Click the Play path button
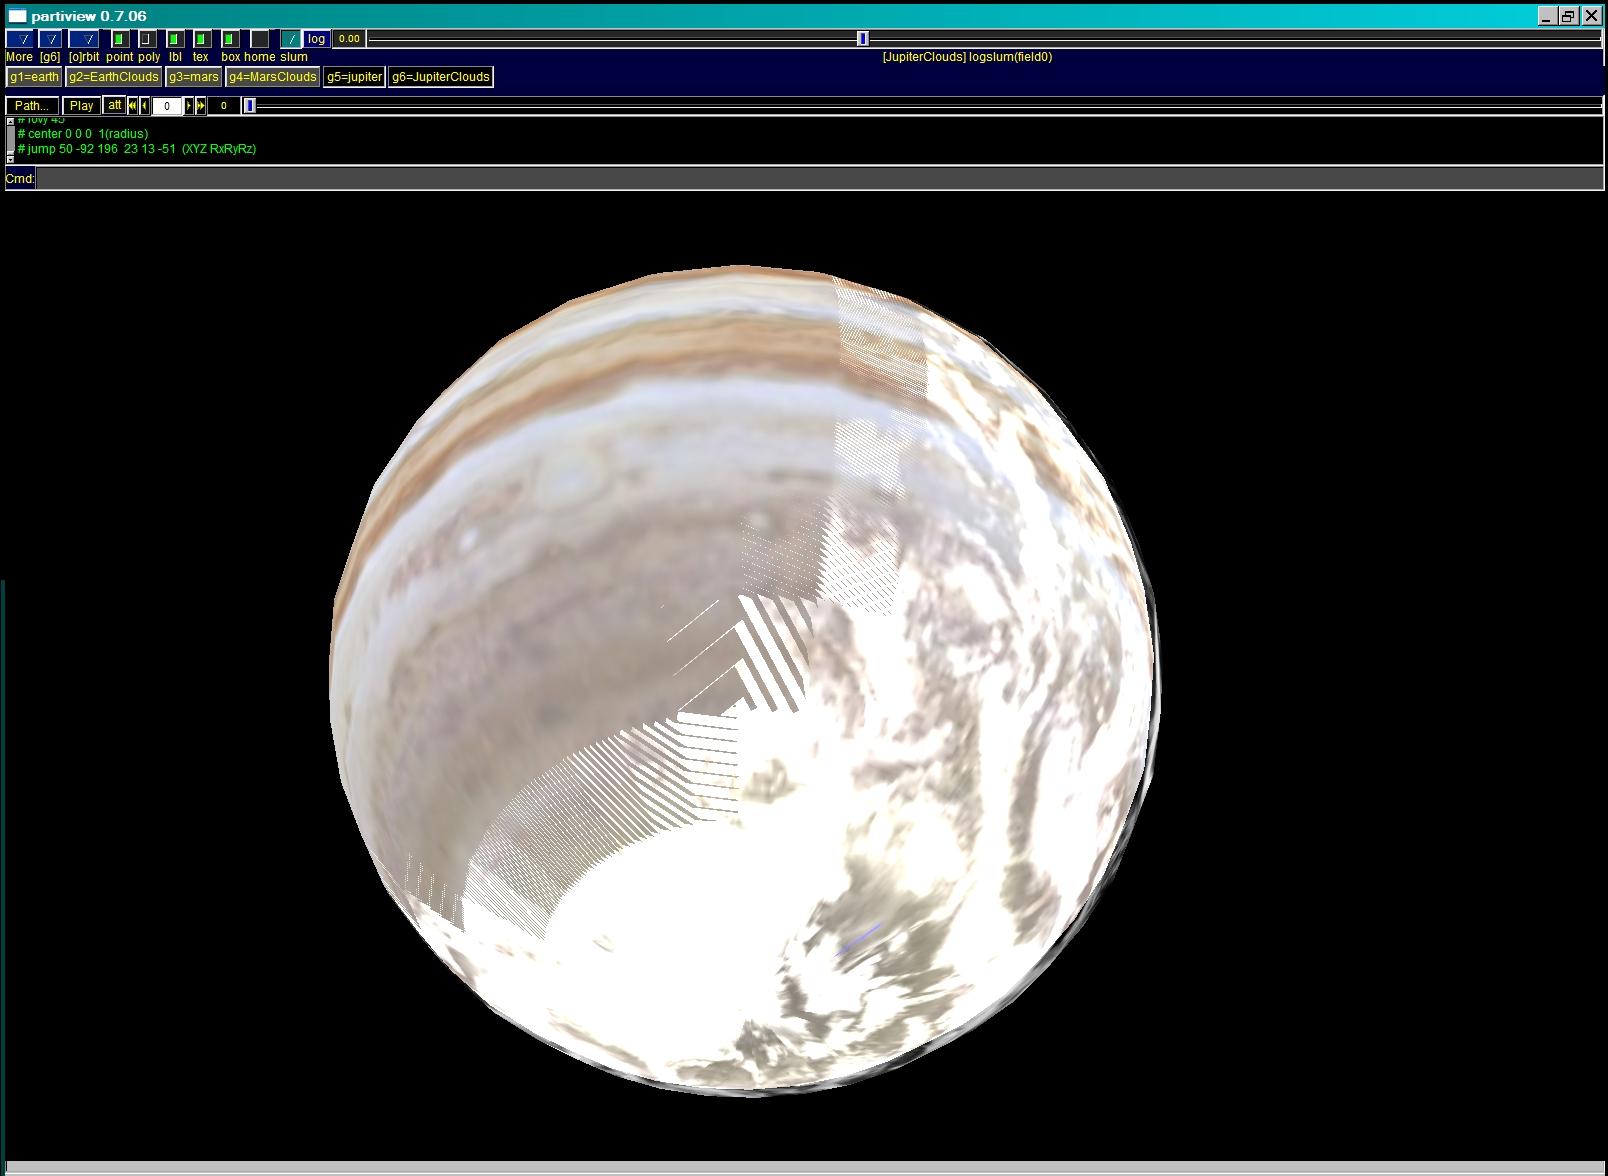1608x1176 pixels. point(81,105)
